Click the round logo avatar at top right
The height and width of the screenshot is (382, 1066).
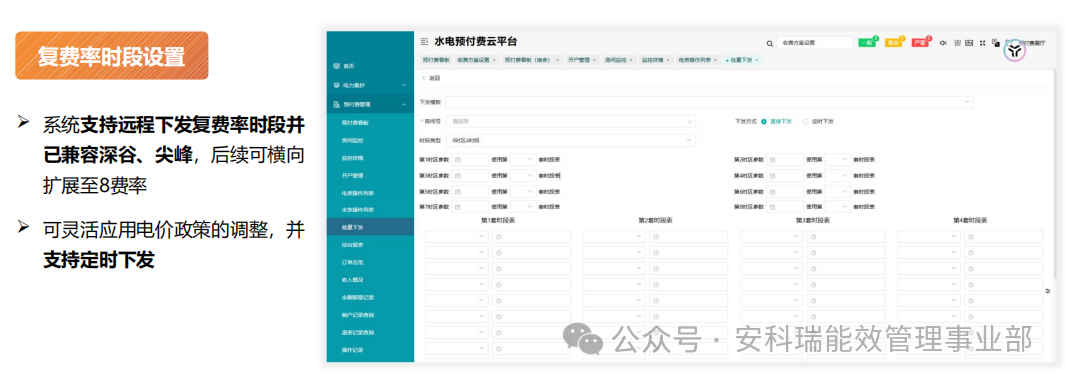(1015, 51)
